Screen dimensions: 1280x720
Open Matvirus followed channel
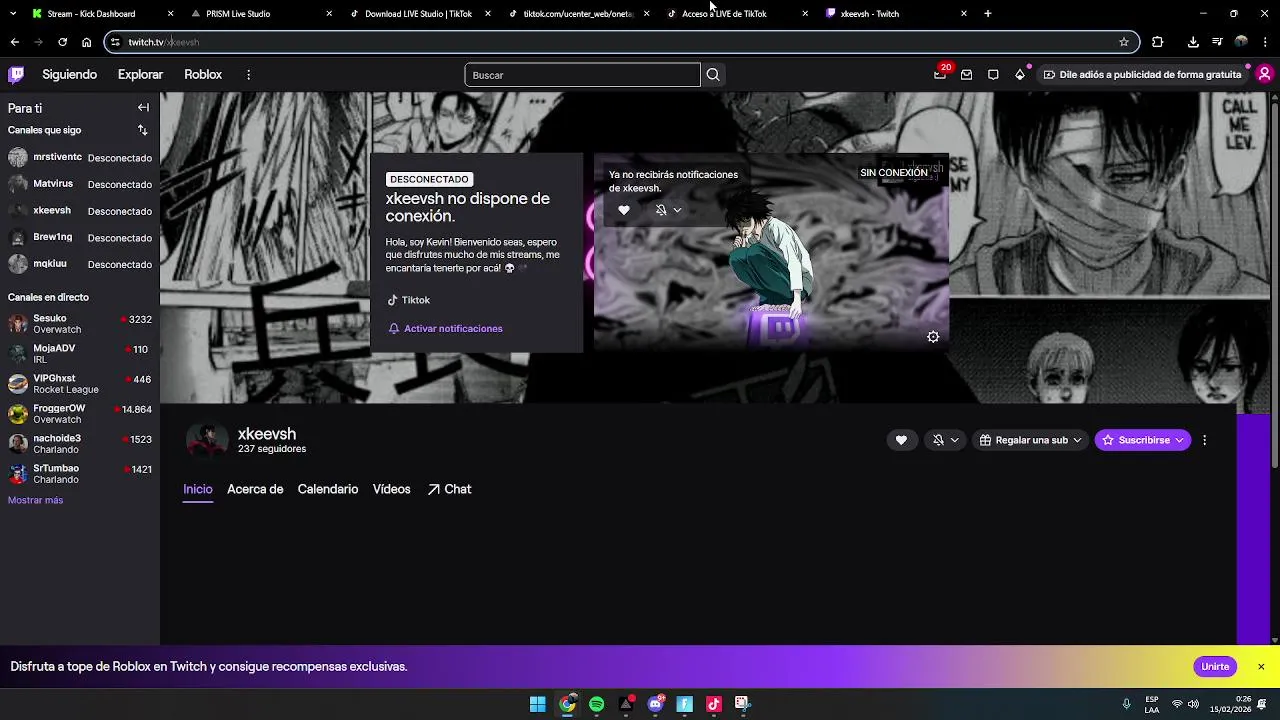(x=80, y=184)
